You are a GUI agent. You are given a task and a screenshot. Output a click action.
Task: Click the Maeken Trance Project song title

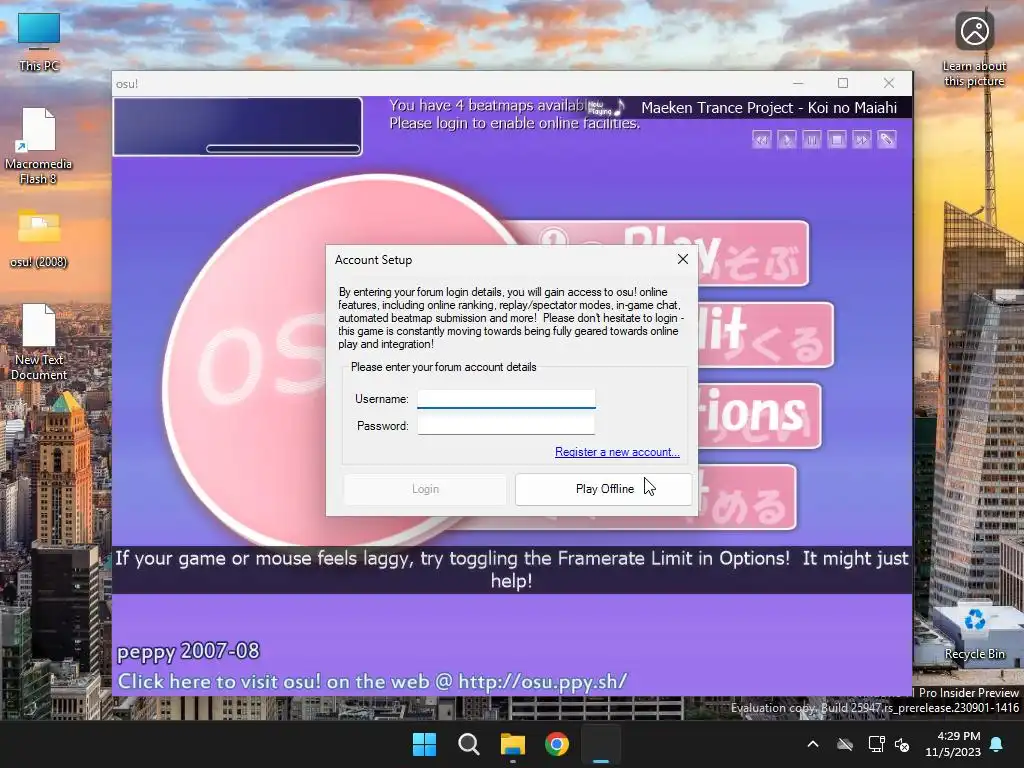click(x=769, y=108)
